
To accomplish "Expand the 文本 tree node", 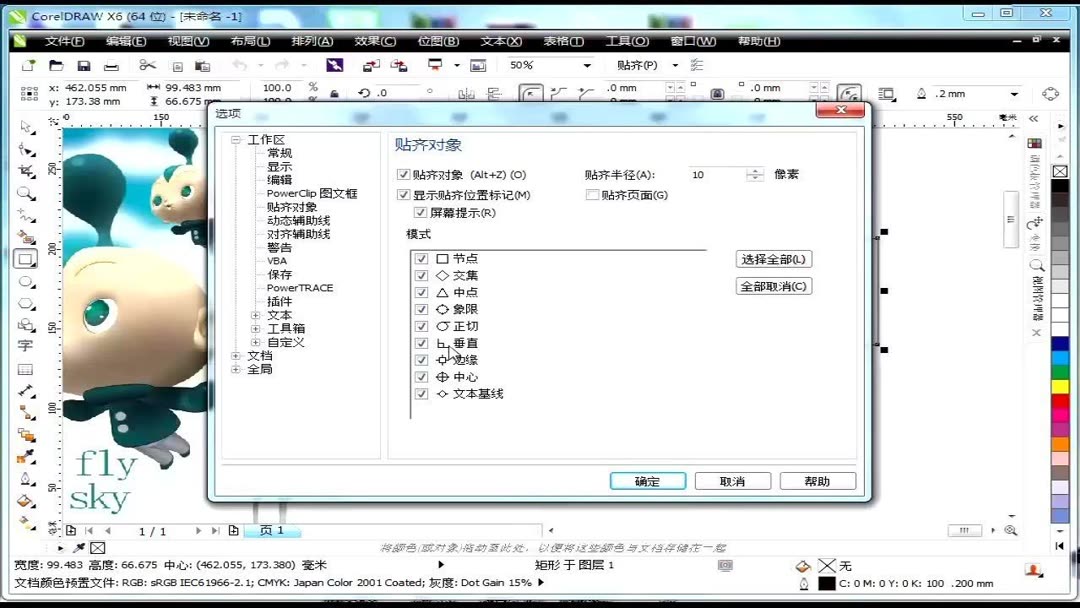I will pyautogui.click(x=255, y=314).
